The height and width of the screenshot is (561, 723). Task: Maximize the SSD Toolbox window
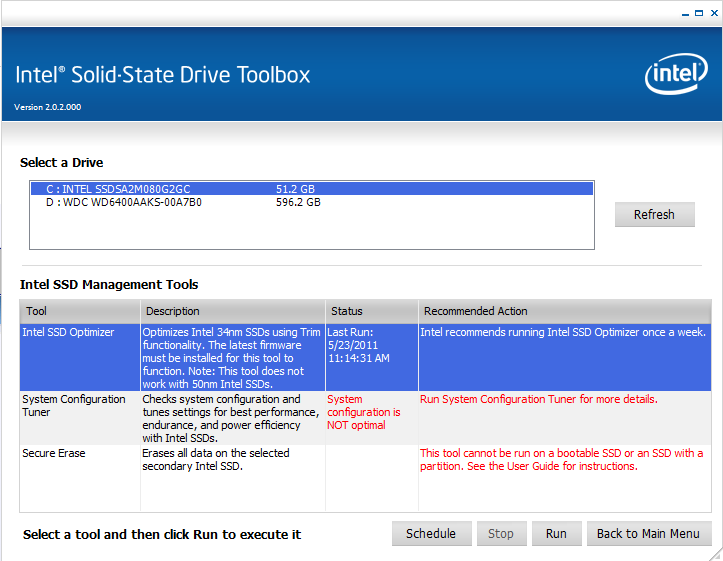[x=697, y=13]
